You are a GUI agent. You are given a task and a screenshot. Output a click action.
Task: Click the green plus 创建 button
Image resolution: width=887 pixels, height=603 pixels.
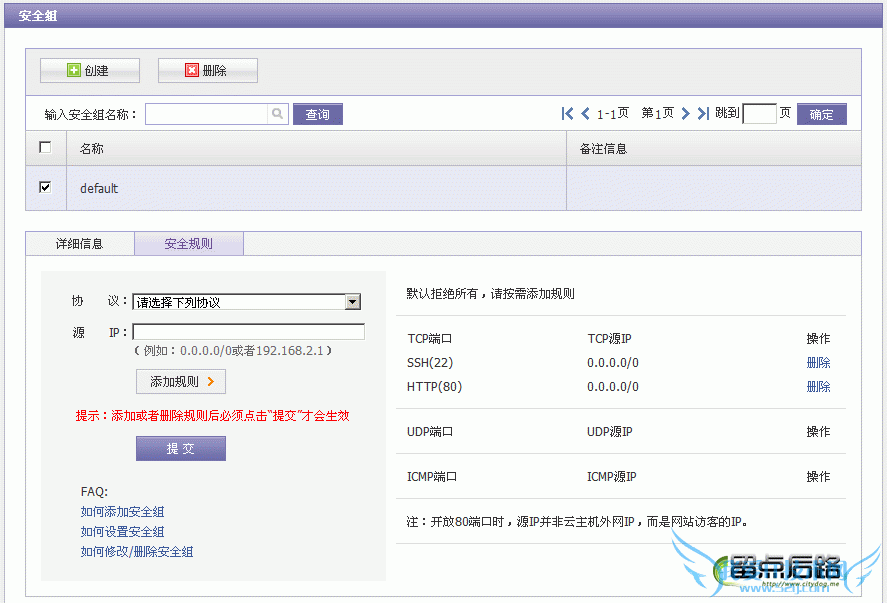[x=89, y=71]
